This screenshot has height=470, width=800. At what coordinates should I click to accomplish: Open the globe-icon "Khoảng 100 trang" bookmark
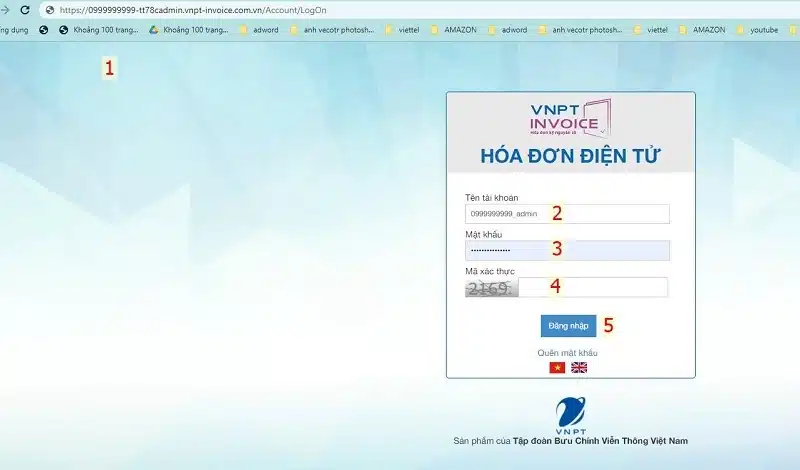(98, 30)
